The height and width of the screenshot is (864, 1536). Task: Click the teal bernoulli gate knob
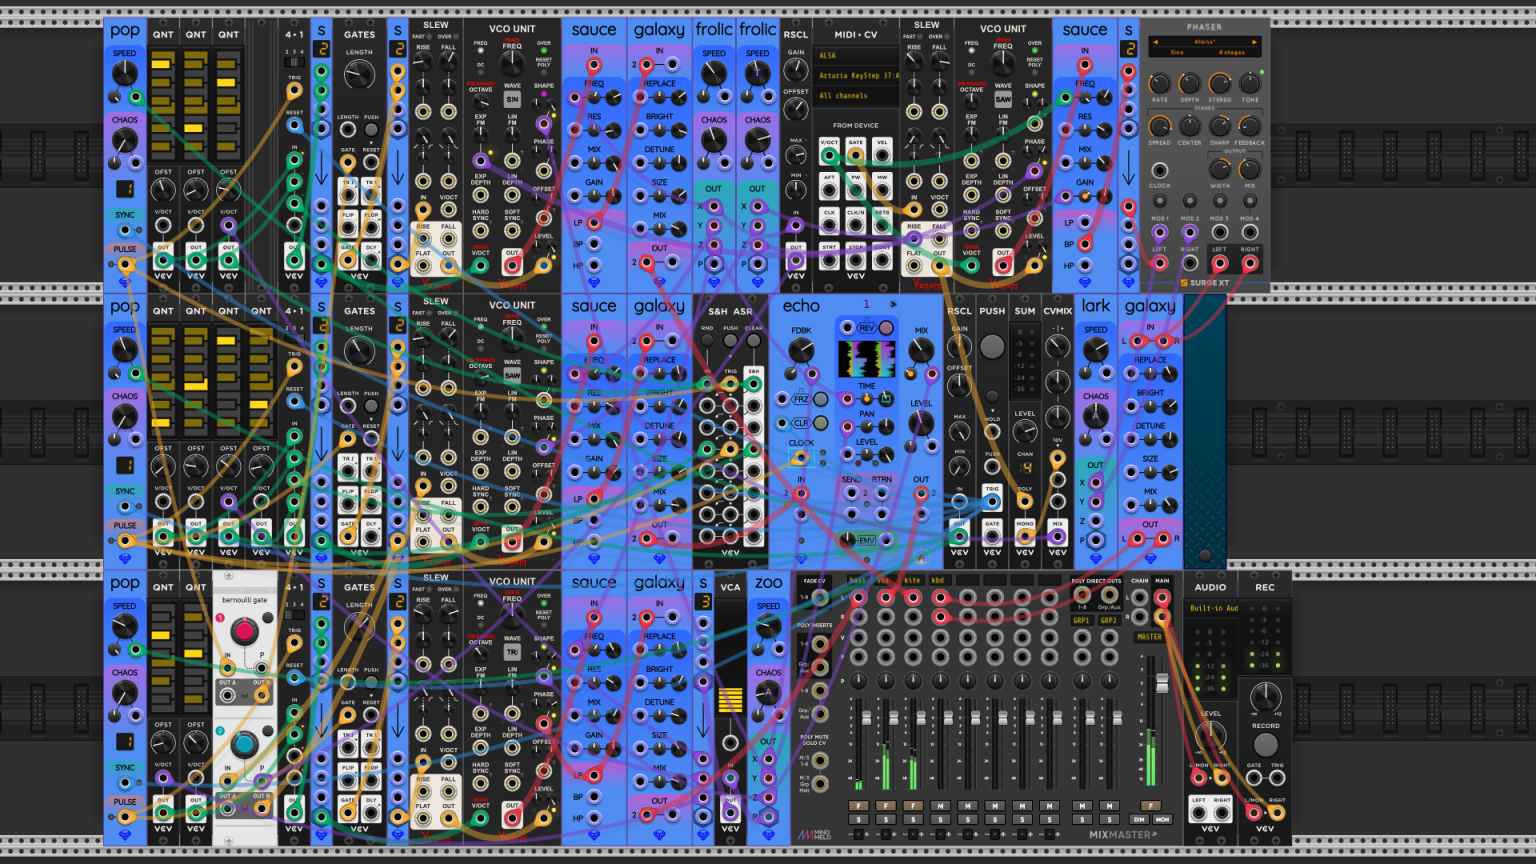pos(244,745)
